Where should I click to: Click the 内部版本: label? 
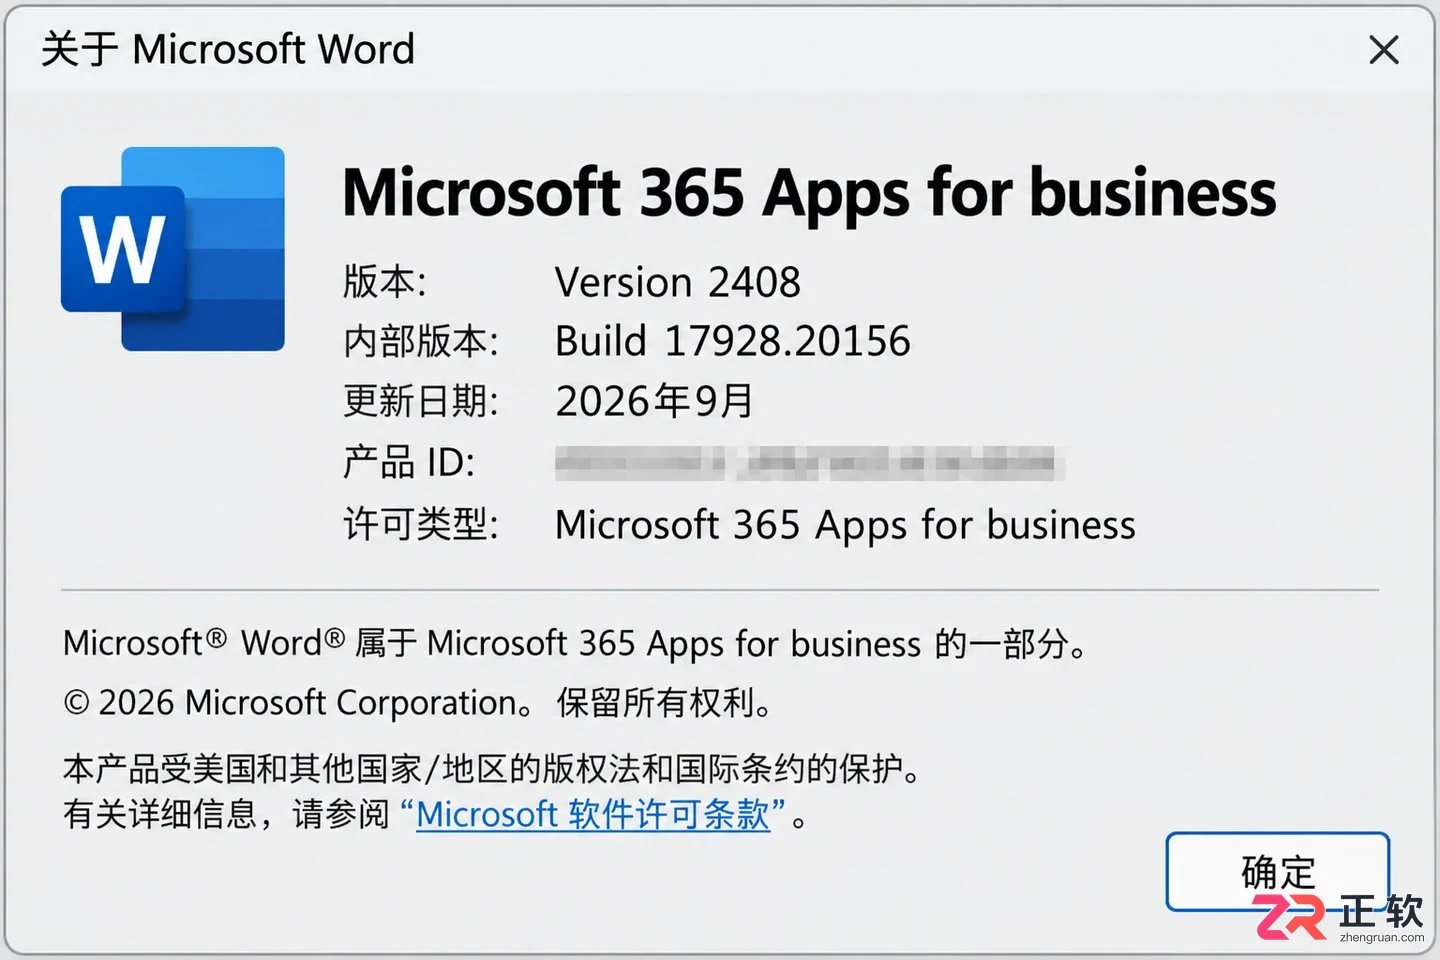click(421, 342)
